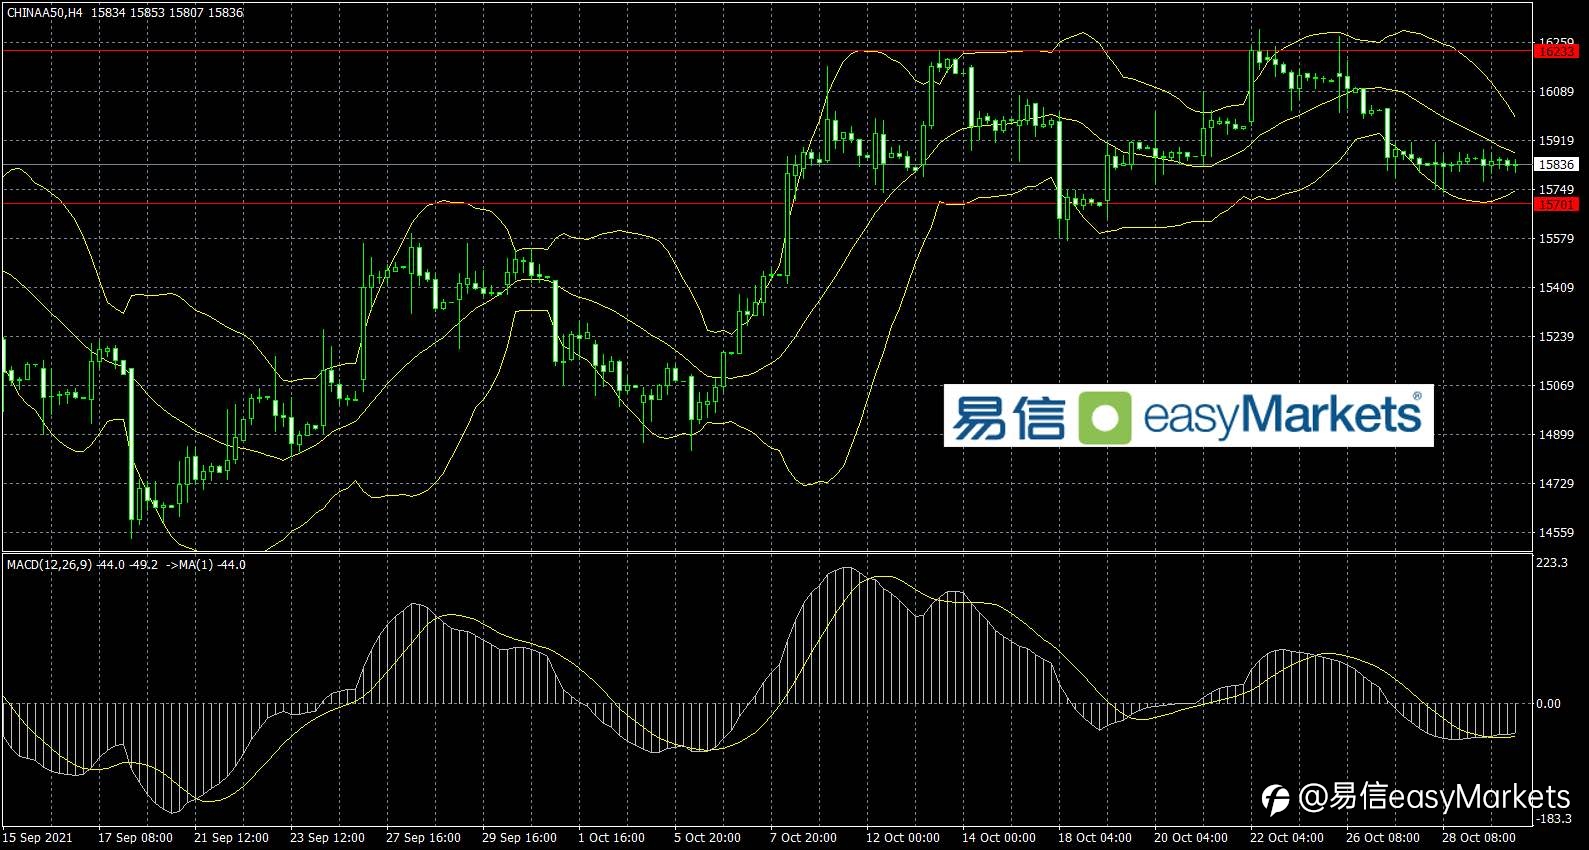Click the 12 Oct 00:00 time label
1589x850 pixels.
pos(903,838)
